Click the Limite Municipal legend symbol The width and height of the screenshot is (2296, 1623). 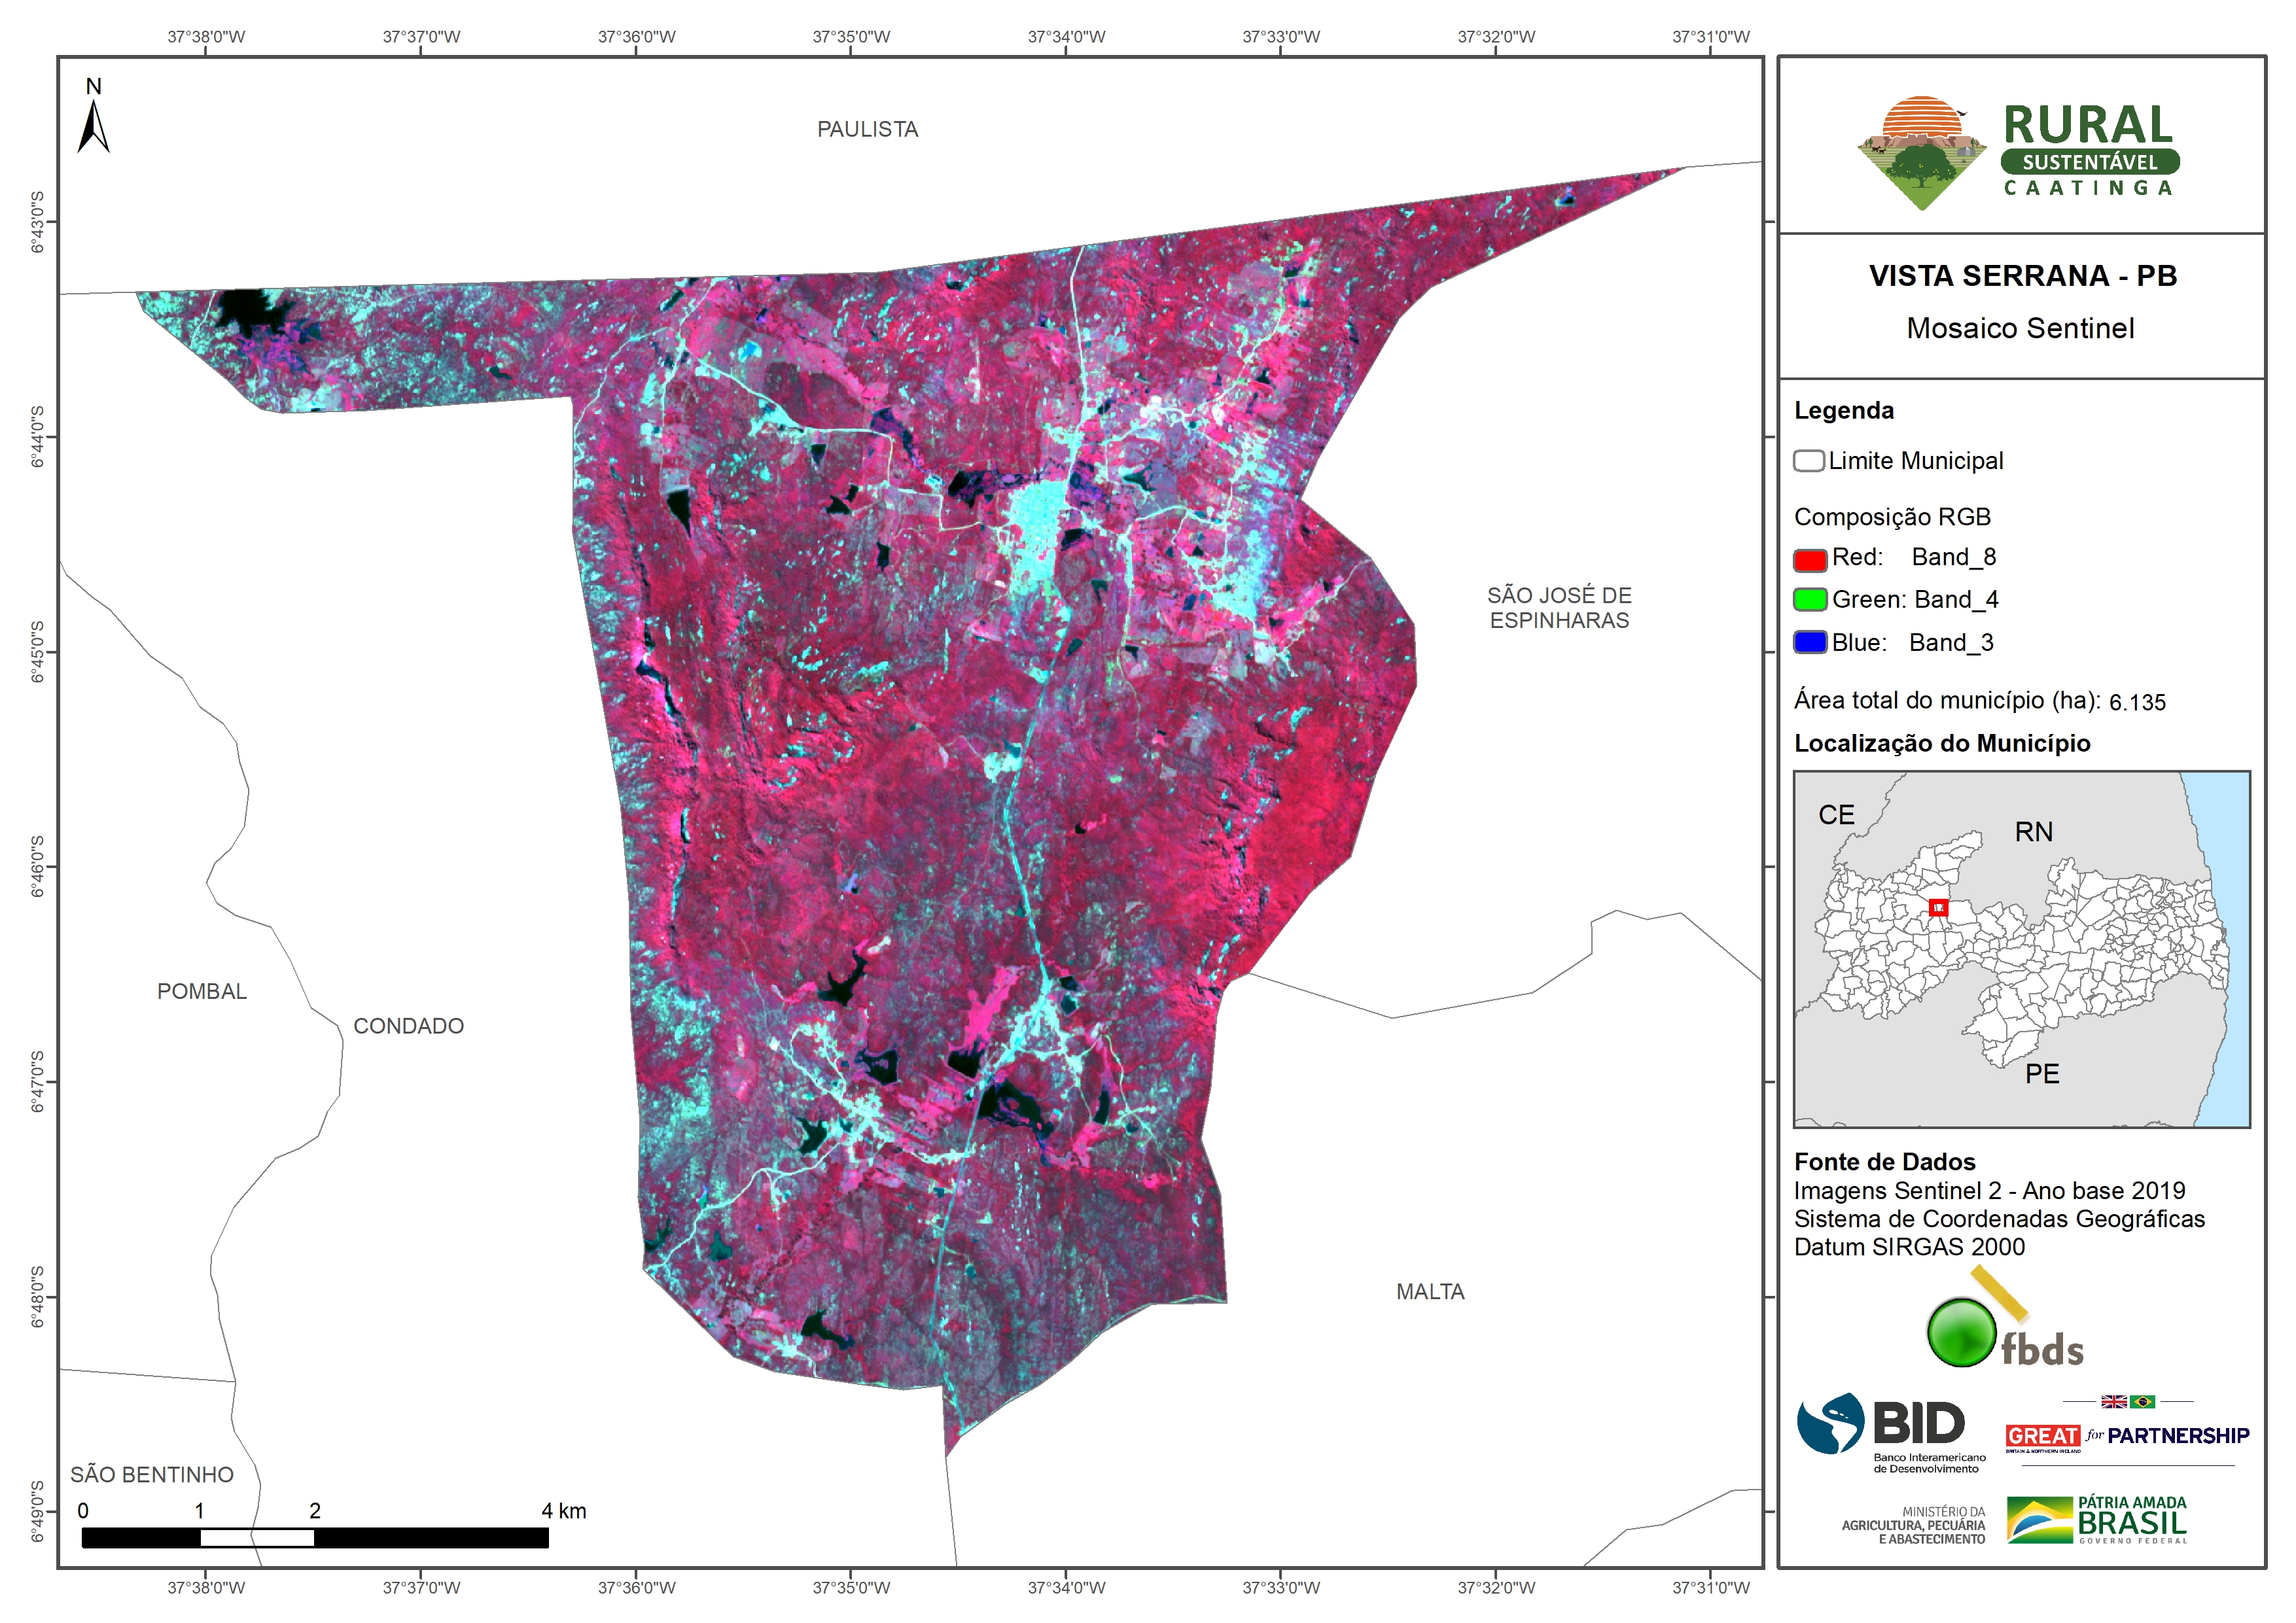1808,461
